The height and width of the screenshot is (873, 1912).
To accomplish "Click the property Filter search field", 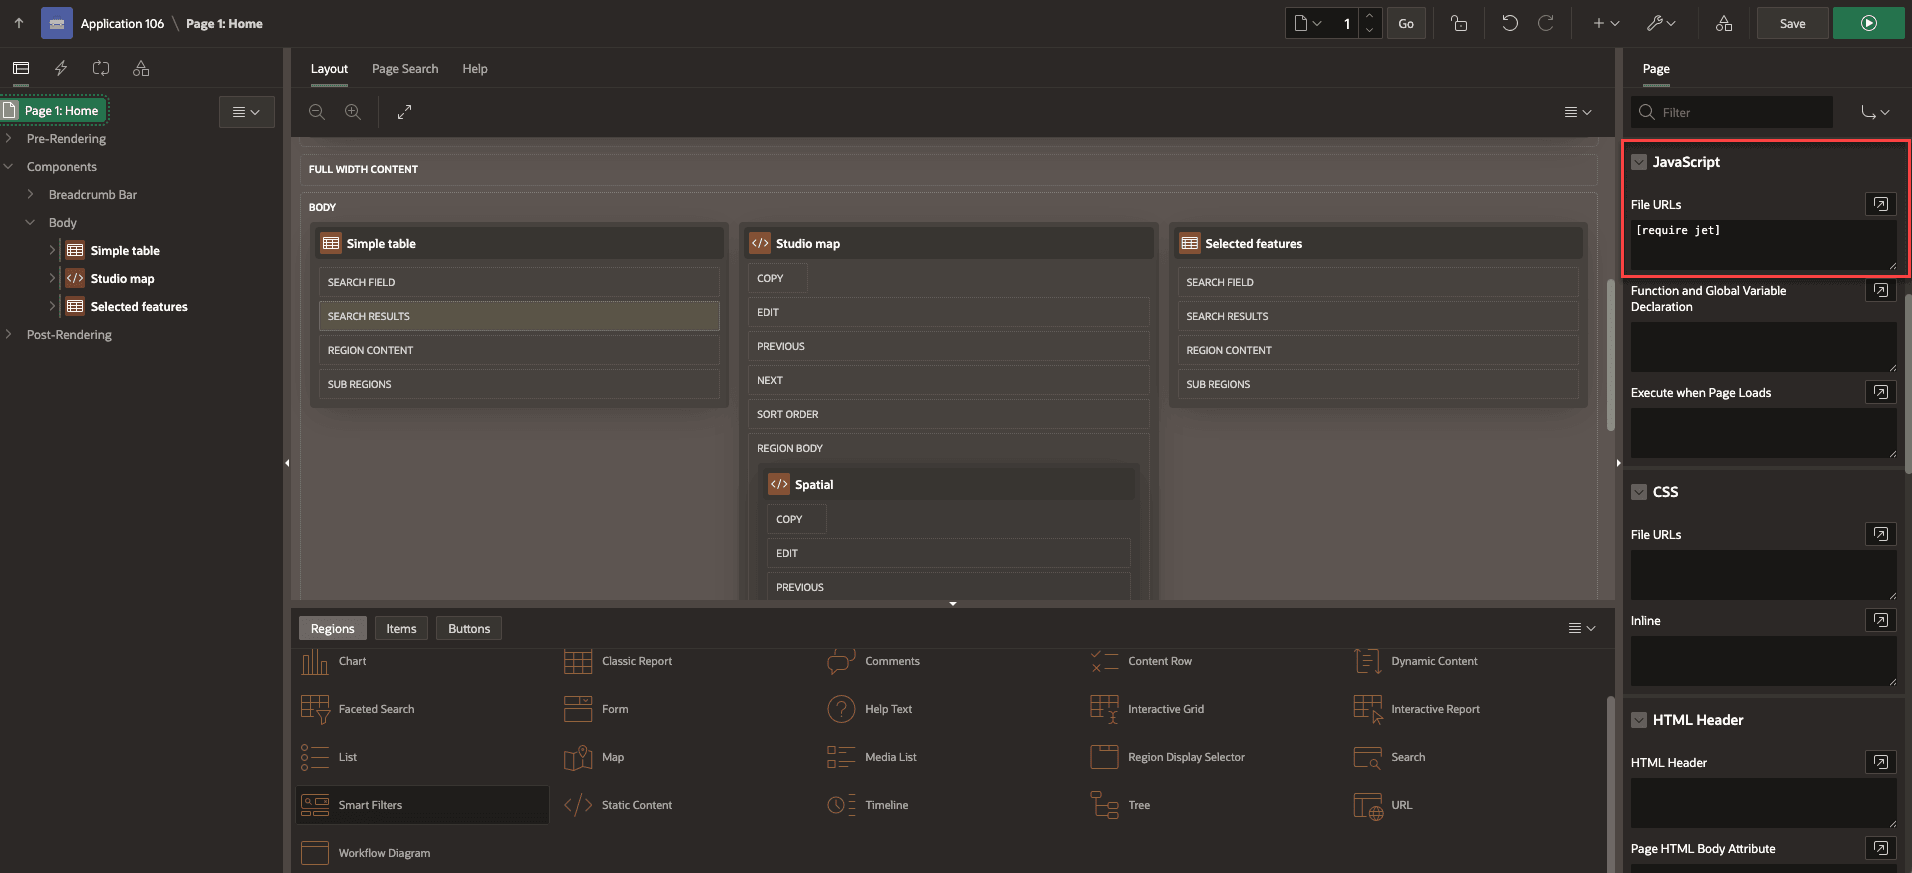I will (x=1732, y=112).
